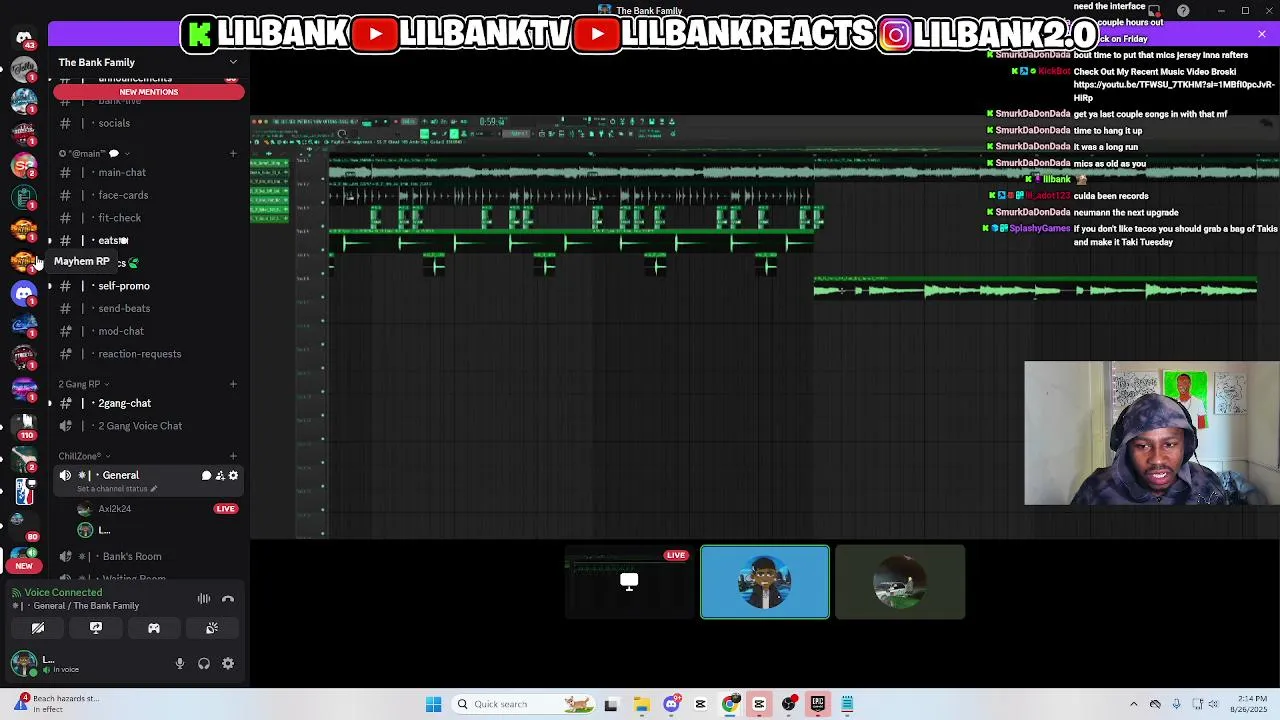
Task: Open the fit-check channel
Action: [148, 218]
